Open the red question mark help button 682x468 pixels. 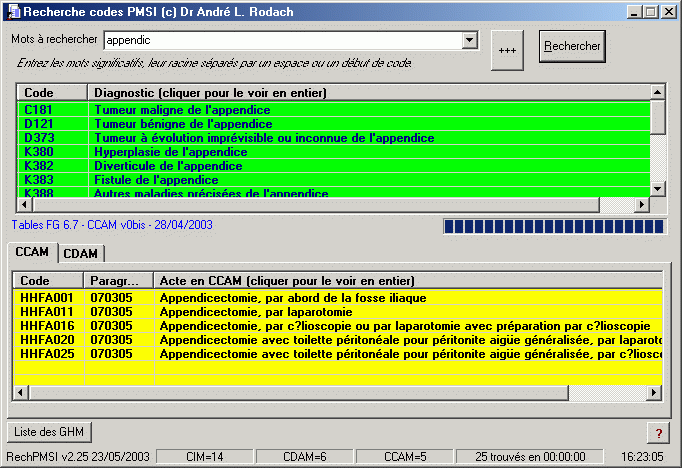coord(659,433)
